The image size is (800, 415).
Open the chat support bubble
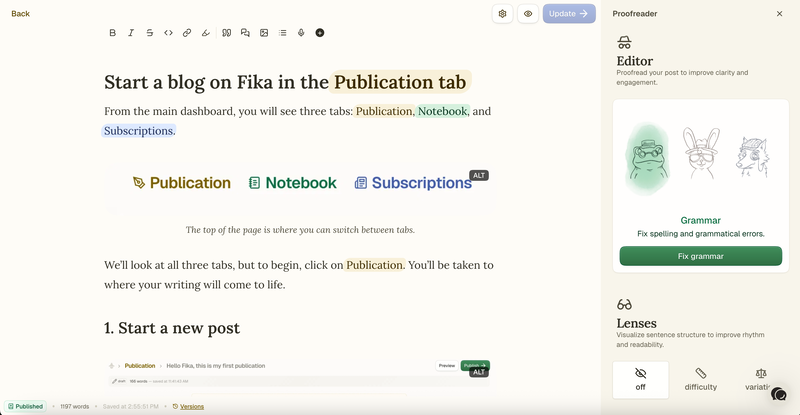pos(779,394)
